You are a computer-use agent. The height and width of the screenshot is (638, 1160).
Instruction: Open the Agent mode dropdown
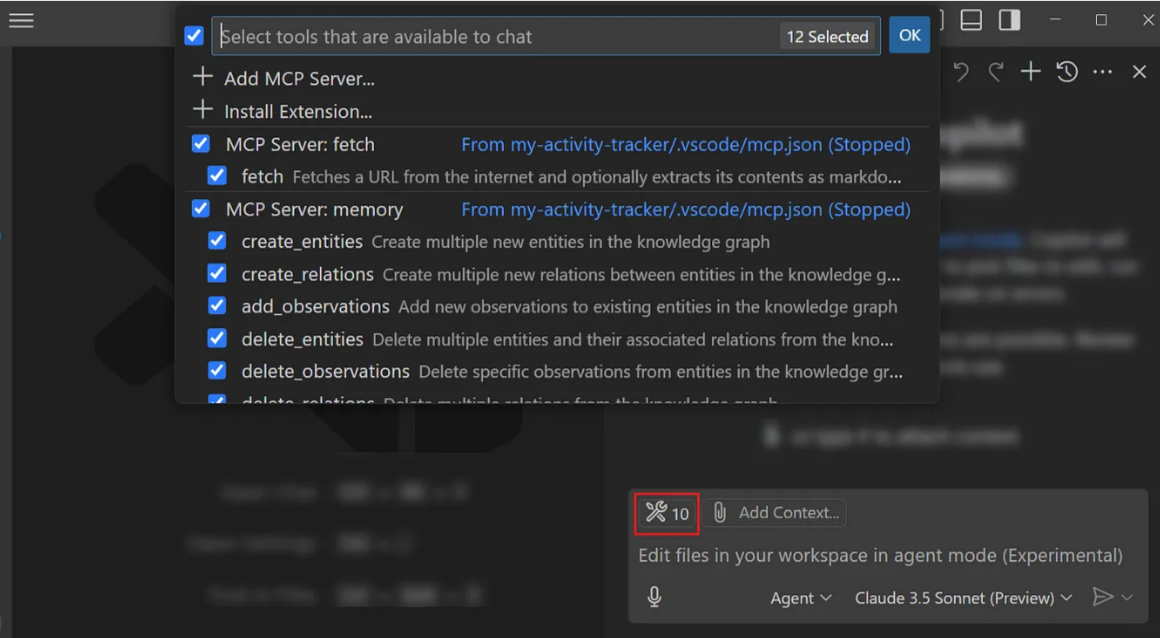click(800, 598)
